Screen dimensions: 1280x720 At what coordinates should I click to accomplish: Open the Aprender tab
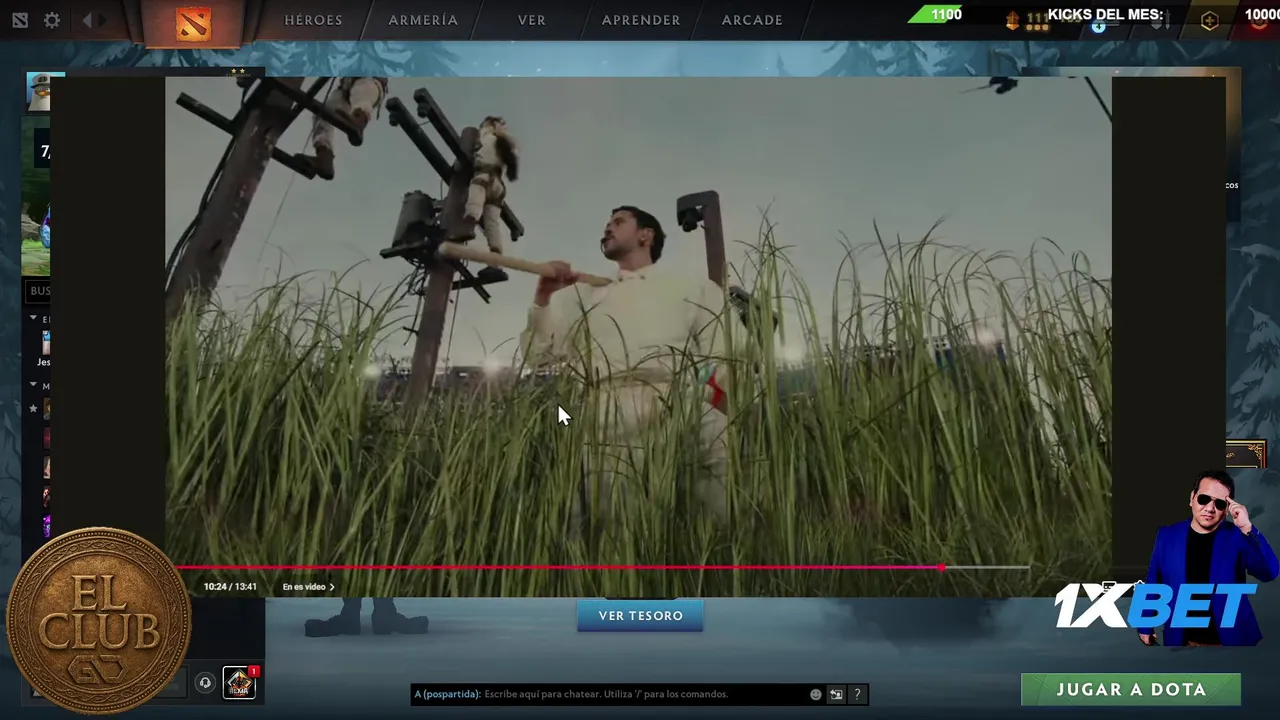tap(641, 20)
